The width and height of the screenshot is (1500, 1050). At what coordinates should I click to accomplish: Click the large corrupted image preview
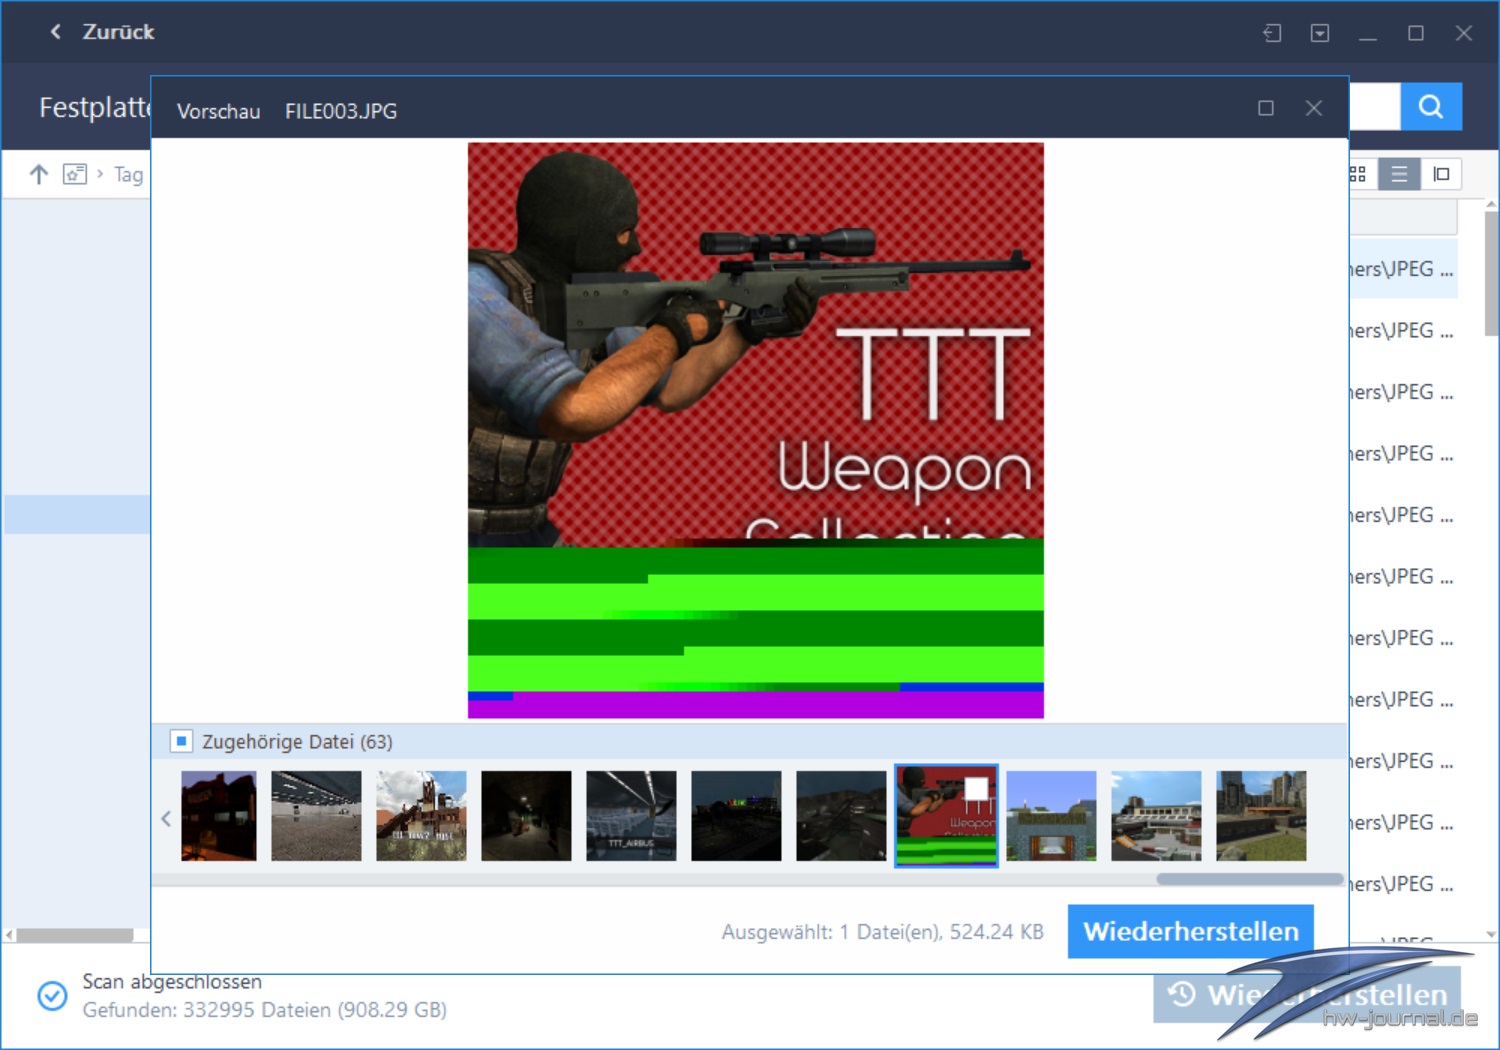point(756,430)
